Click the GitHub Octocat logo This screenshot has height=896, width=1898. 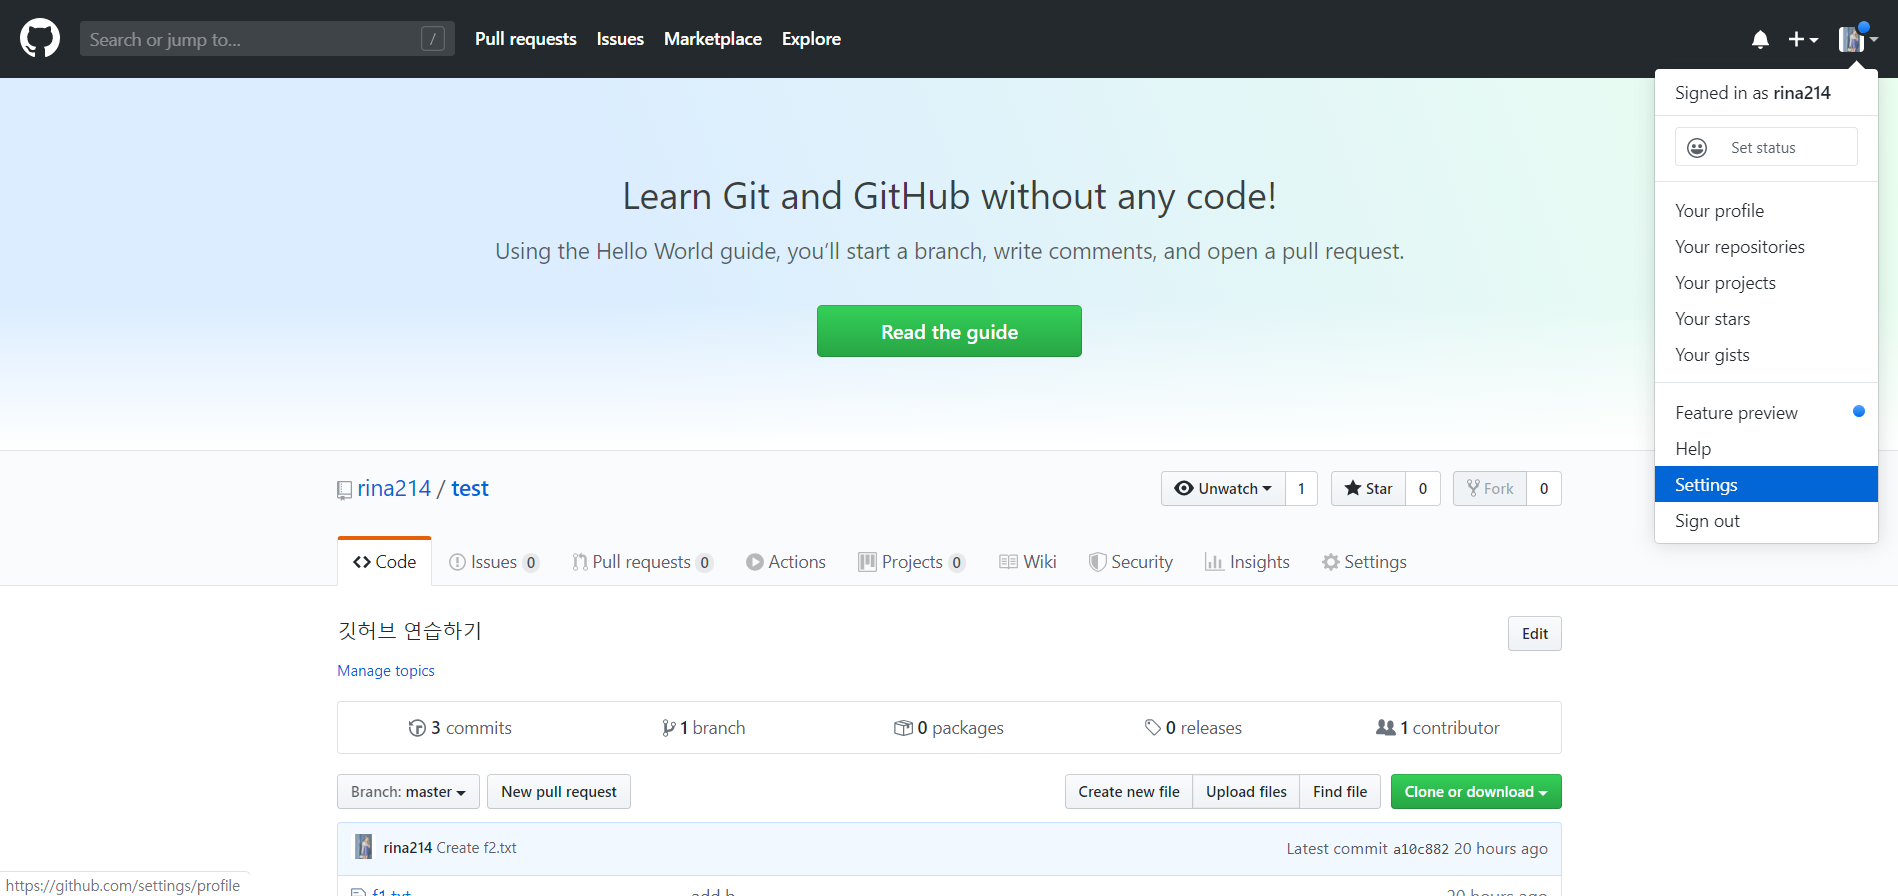(40, 39)
